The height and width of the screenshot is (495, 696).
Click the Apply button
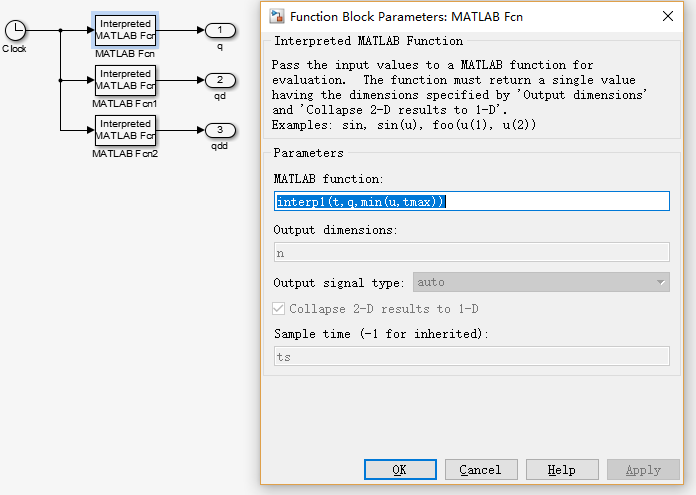642,470
